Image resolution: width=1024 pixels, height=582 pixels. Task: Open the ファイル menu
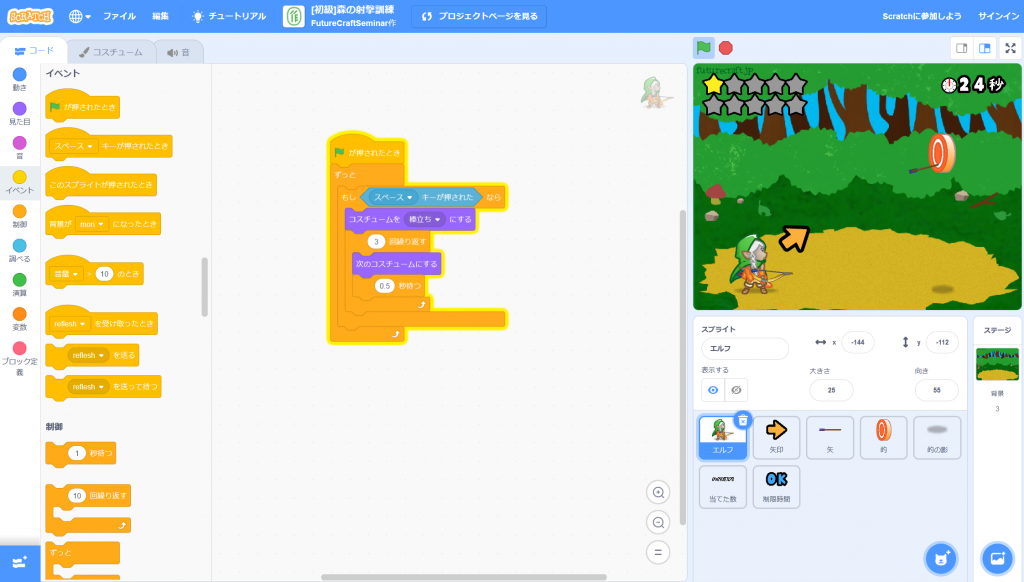(119, 16)
